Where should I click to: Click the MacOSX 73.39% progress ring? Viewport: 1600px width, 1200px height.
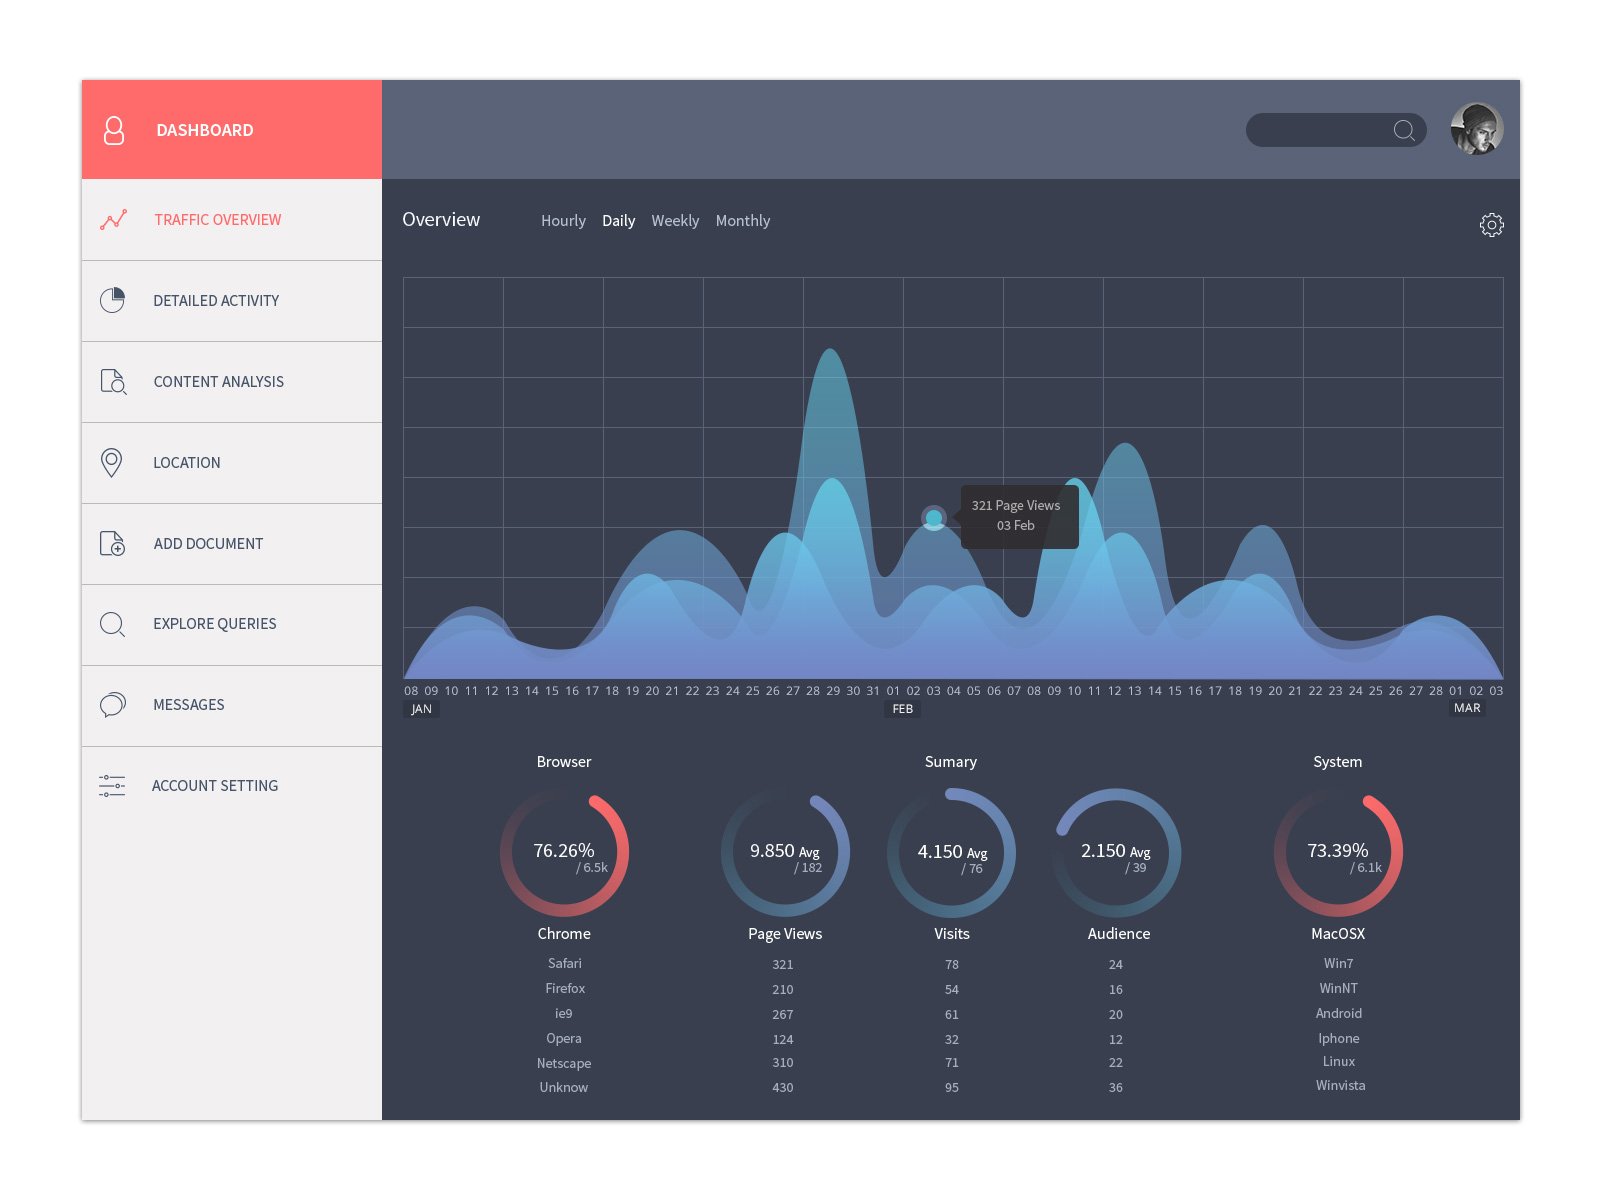pos(1338,853)
